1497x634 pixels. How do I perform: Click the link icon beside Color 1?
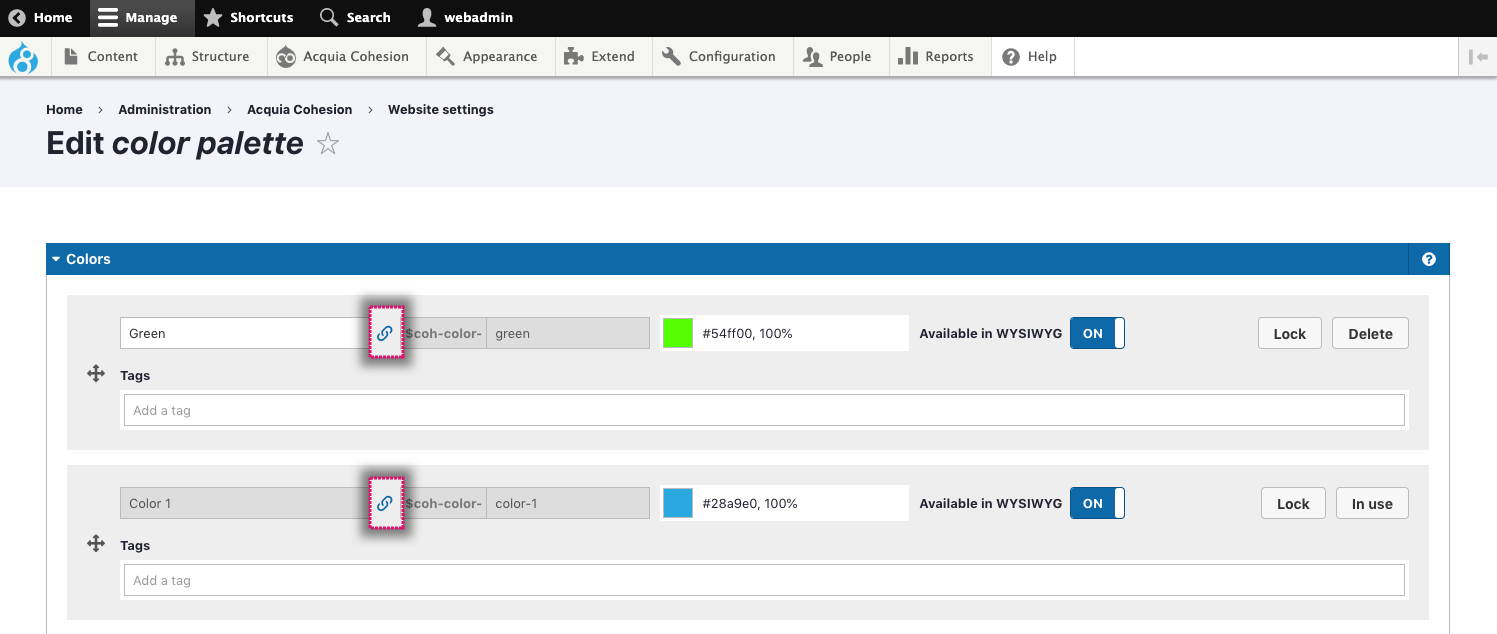[385, 503]
